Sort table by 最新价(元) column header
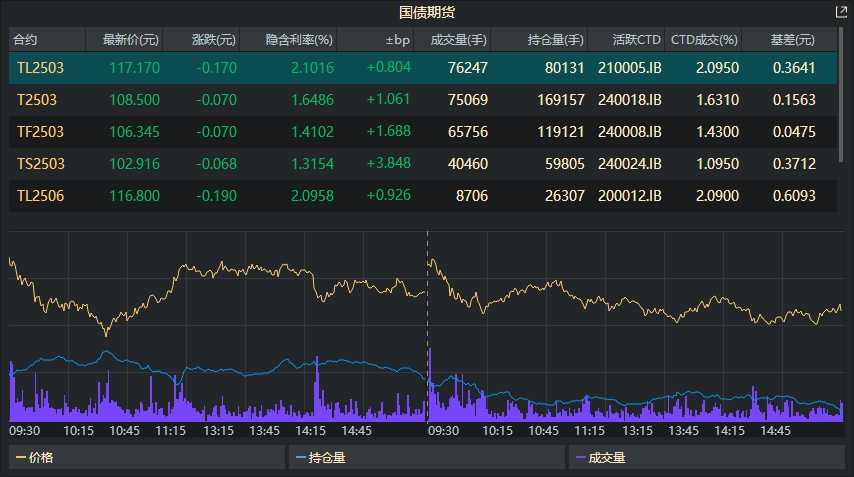Image resolution: width=854 pixels, height=477 pixels. (123, 40)
